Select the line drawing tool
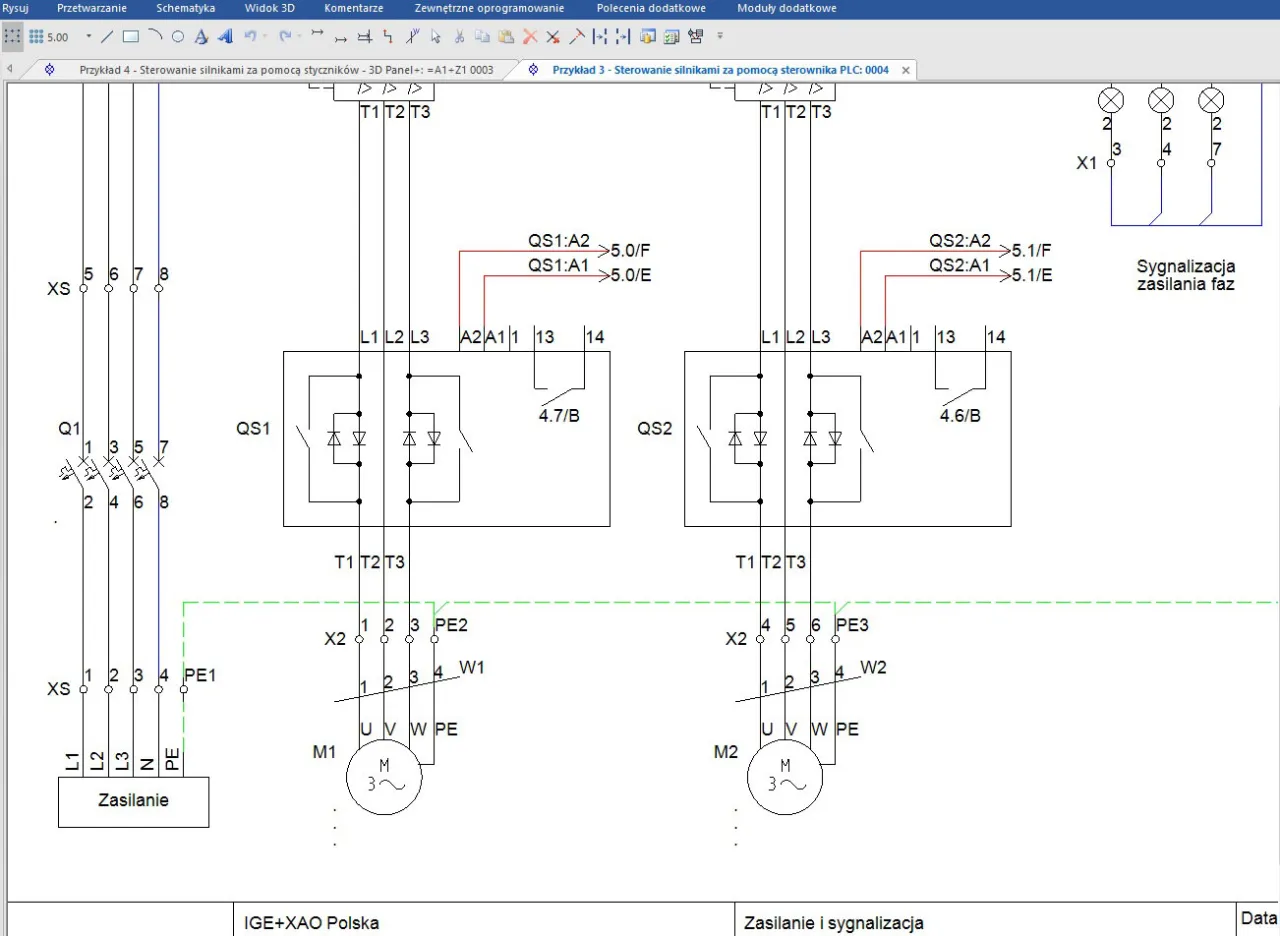 click(x=107, y=37)
